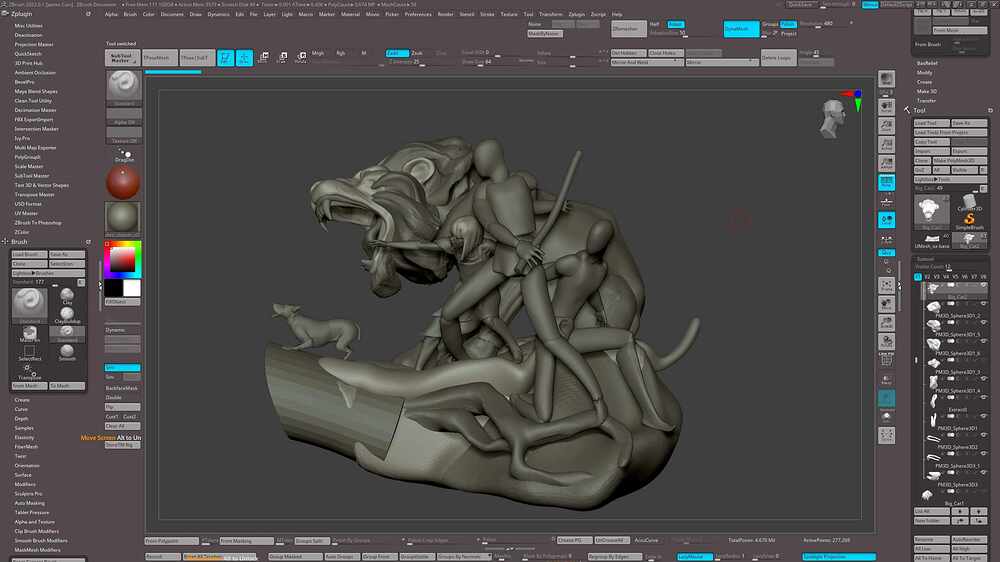Select the Scale gizmo toolbar icon
The height and width of the screenshot is (562, 1000).
[x=283, y=57]
